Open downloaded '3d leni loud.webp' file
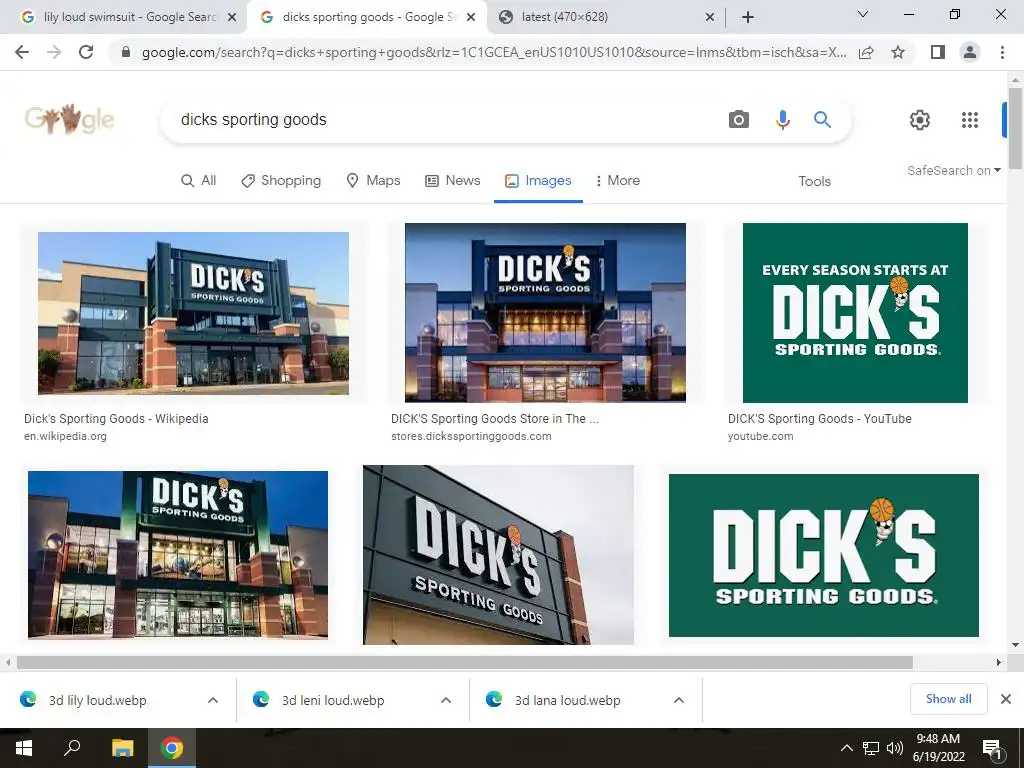This screenshot has height=768, width=1024. [333, 700]
